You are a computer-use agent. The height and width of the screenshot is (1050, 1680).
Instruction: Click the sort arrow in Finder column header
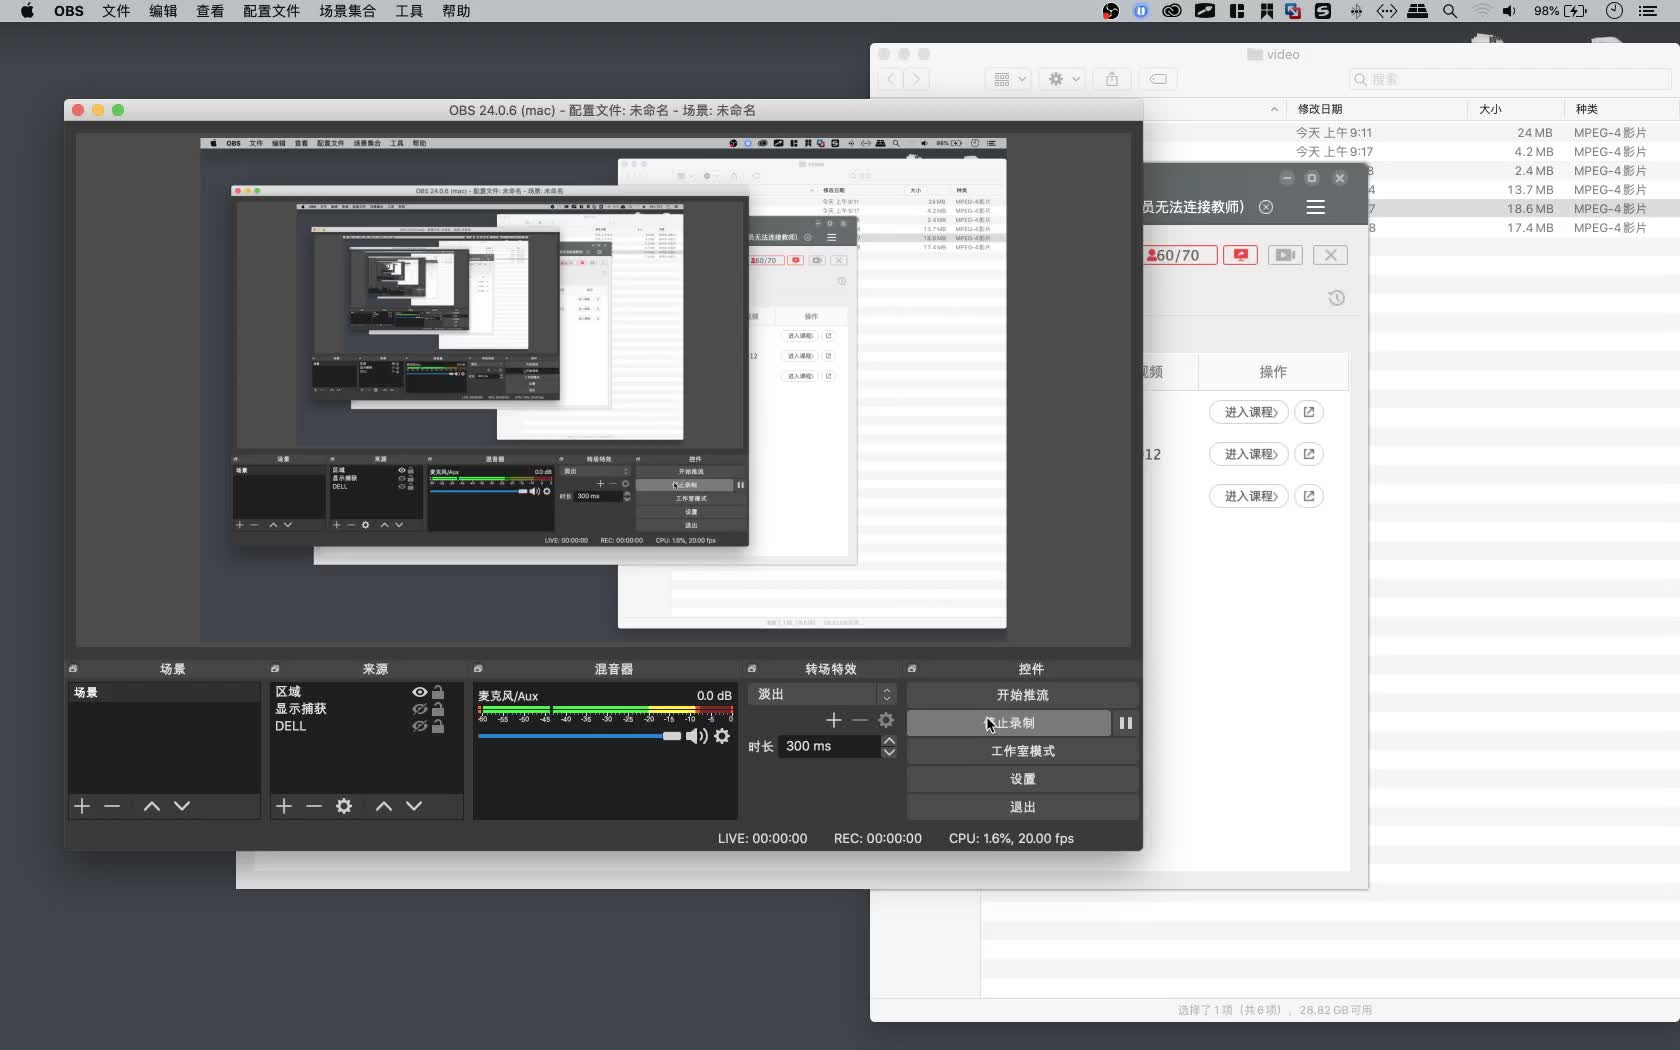pyautogui.click(x=1274, y=109)
